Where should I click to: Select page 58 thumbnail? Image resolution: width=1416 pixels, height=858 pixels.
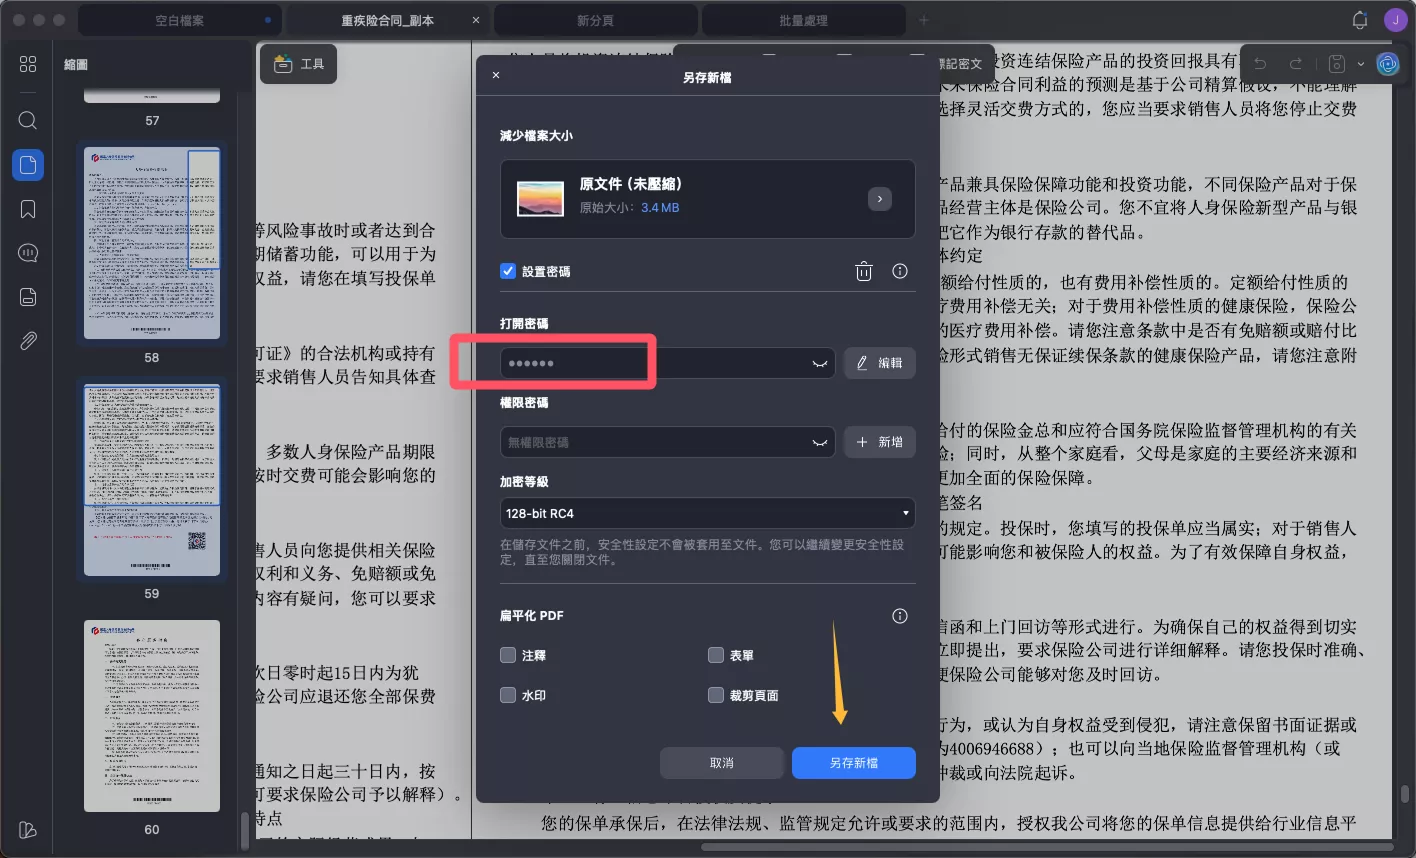(152, 244)
